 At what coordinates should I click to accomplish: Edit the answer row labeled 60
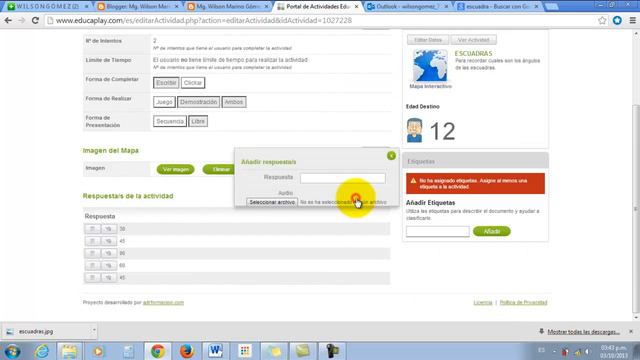tap(109, 266)
